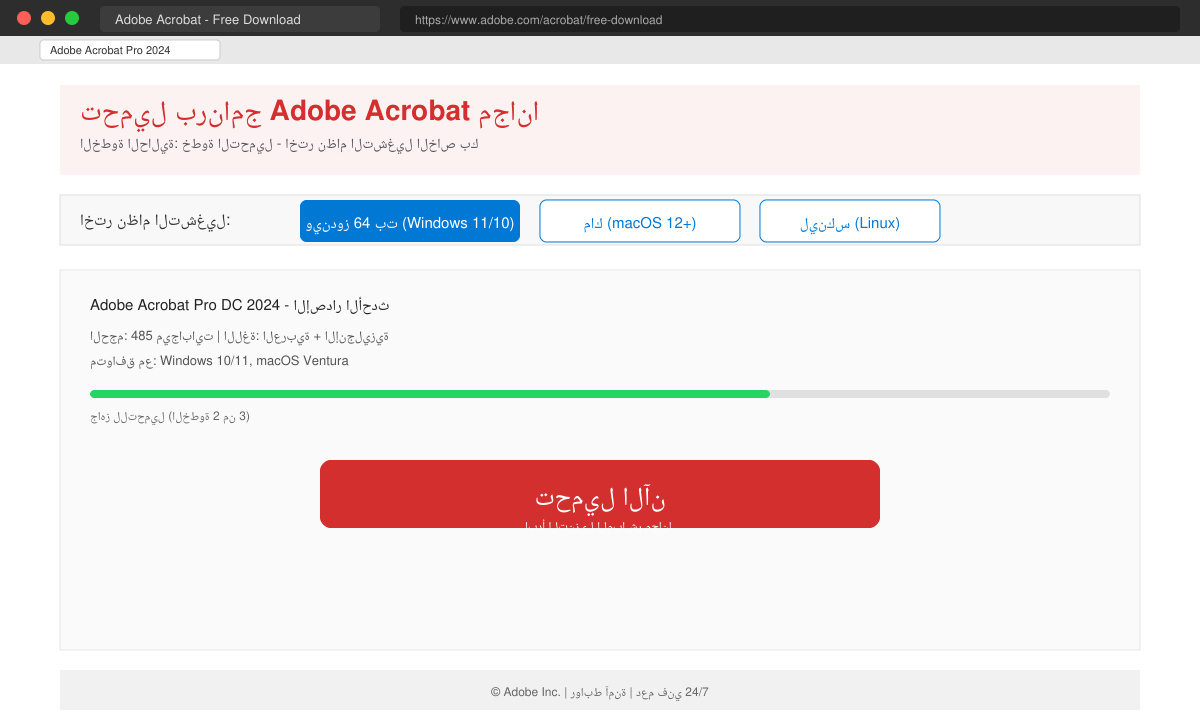Click the step 2 of 3 status text
1200x720 pixels.
(x=170, y=416)
